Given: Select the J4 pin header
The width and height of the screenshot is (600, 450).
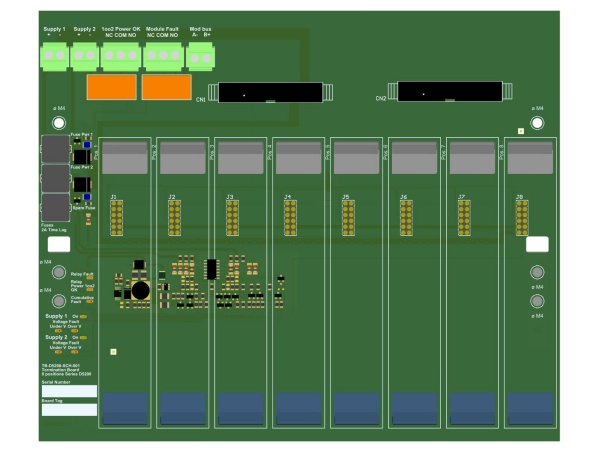Looking at the screenshot, I should point(290,217).
